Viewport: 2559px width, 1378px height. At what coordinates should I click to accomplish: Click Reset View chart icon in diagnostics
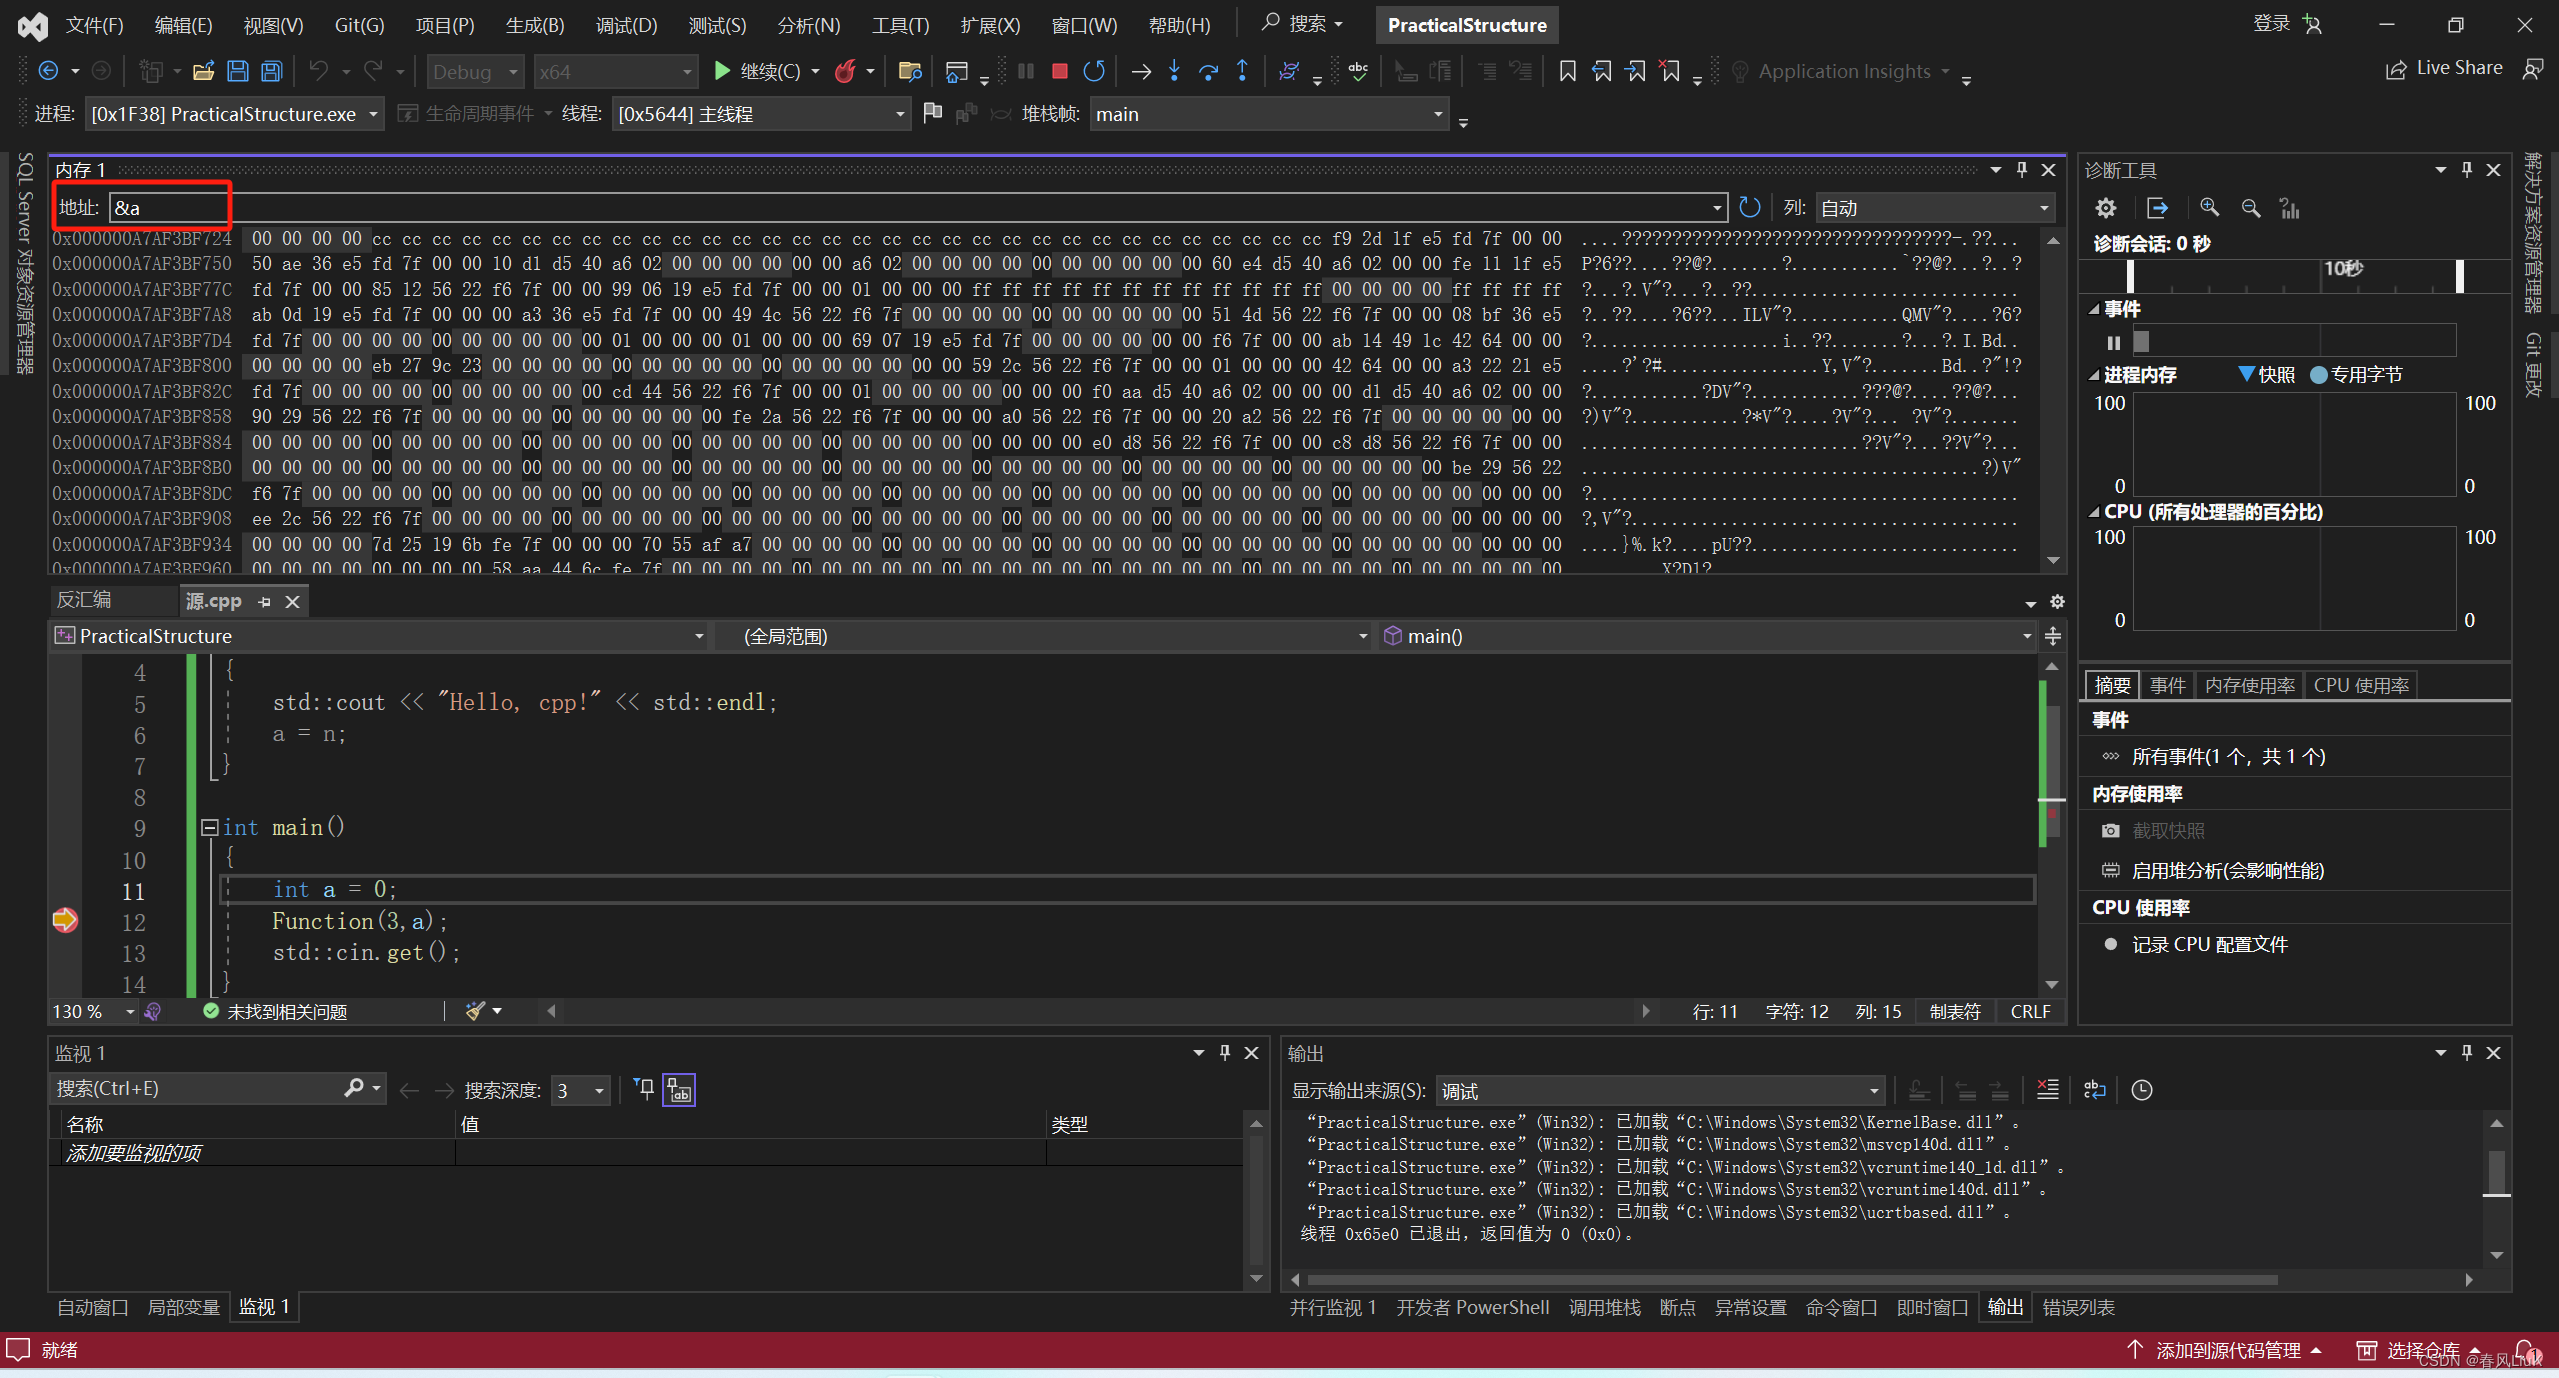2290,208
